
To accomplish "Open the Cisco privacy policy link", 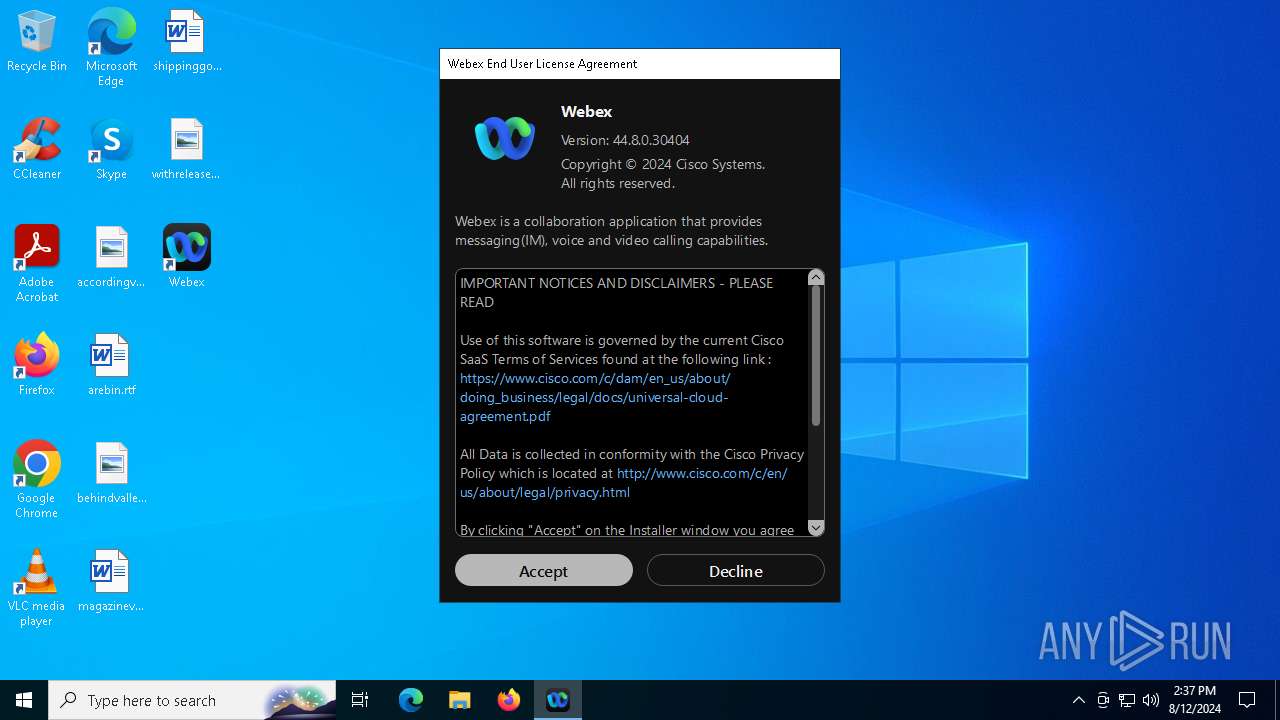I will (623, 482).
